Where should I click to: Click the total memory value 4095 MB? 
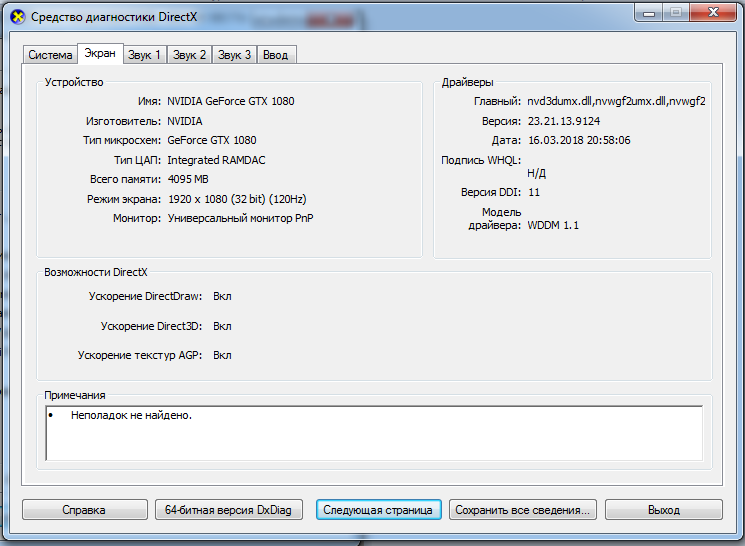pos(188,179)
